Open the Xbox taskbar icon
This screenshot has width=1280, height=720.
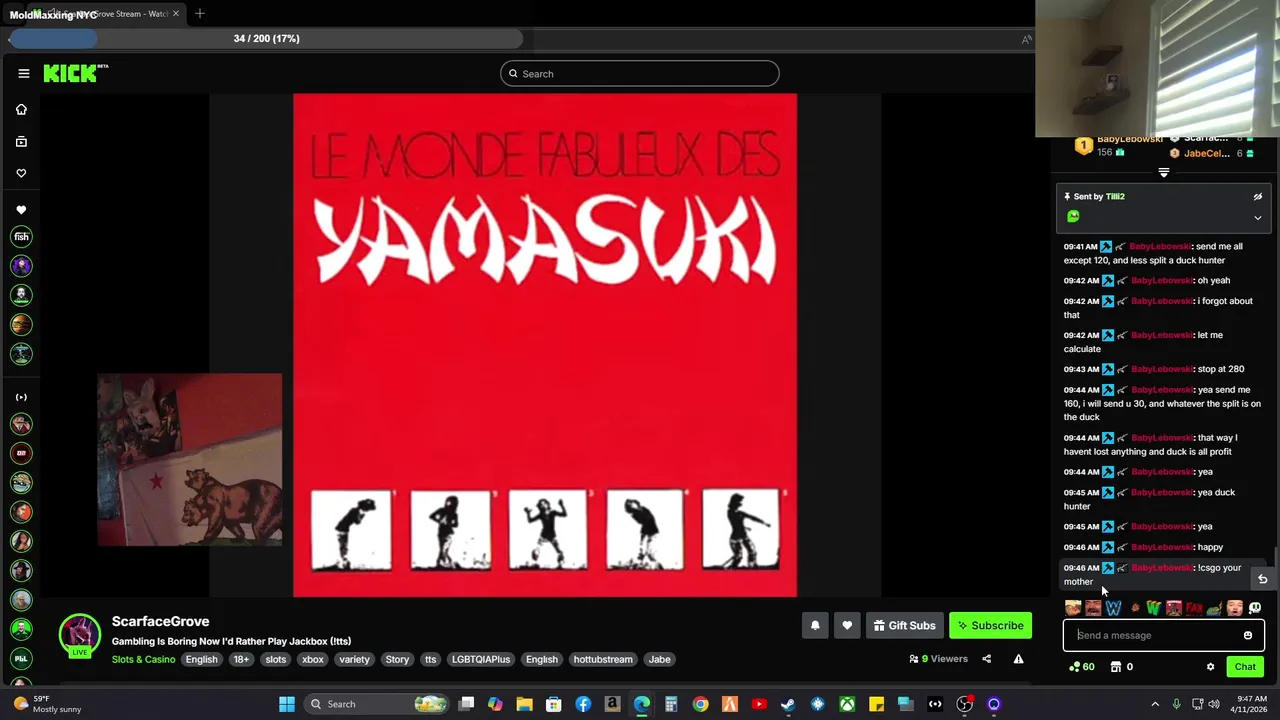pos(847,704)
